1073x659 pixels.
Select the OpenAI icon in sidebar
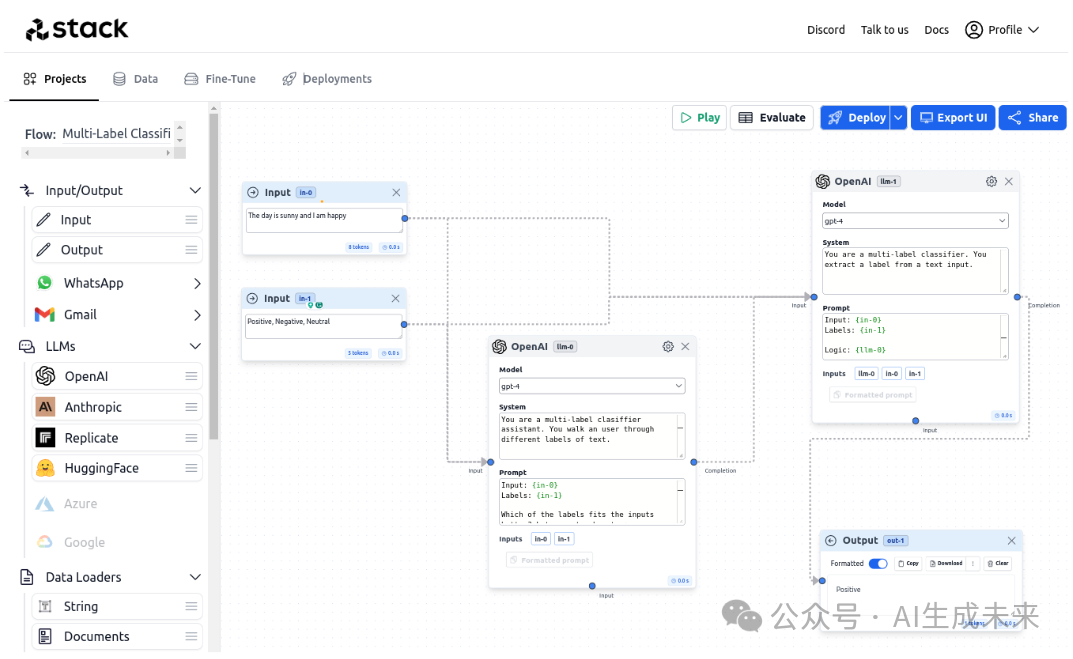[45, 376]
